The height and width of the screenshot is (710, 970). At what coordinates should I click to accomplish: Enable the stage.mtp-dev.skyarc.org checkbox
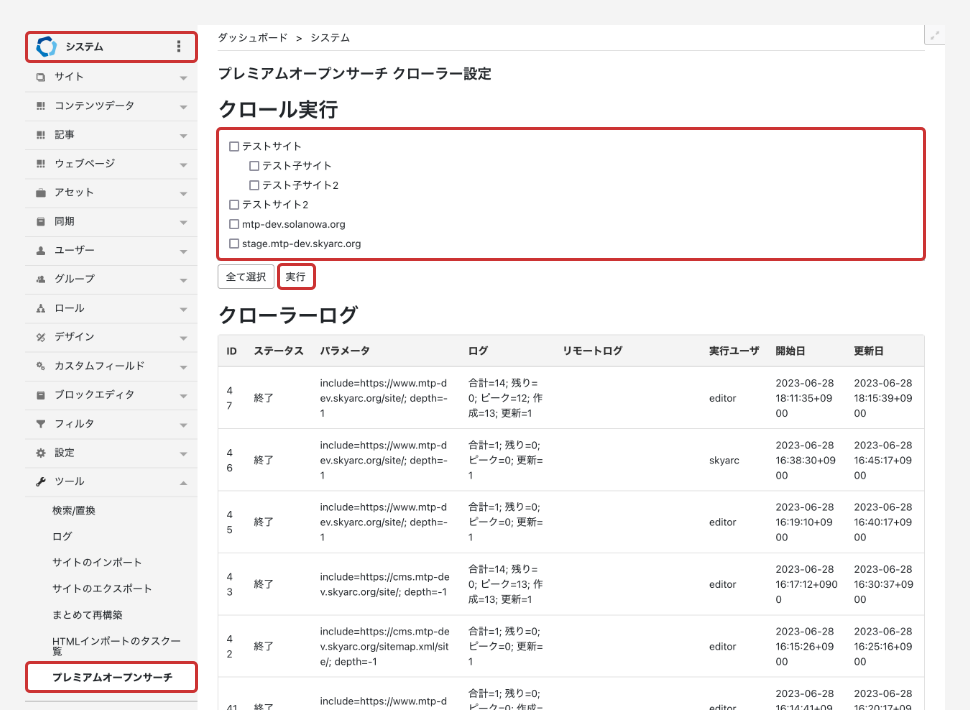(x=234, y=244)
